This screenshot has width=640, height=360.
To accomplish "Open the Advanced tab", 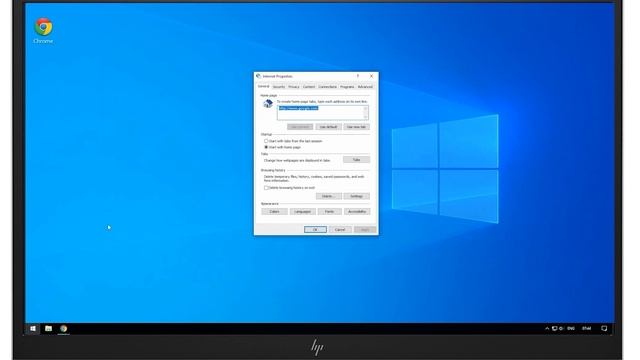I will [x=365, y=87].
